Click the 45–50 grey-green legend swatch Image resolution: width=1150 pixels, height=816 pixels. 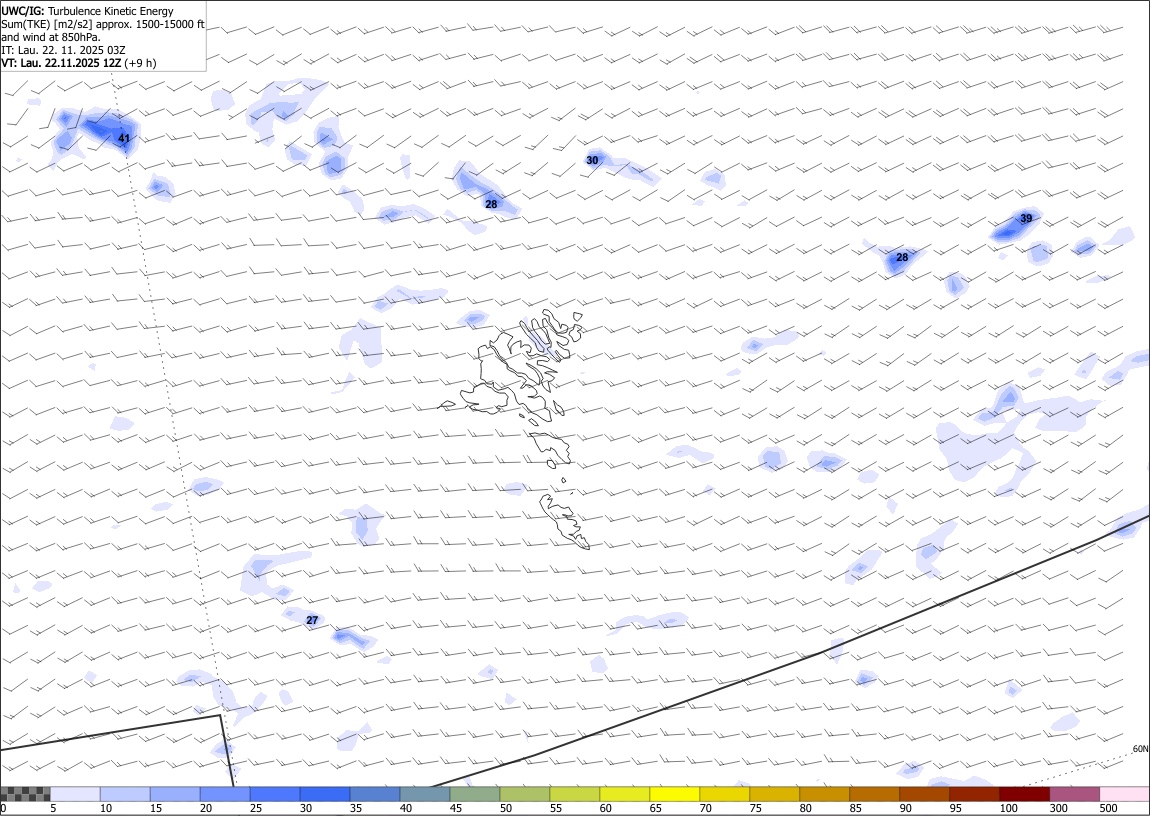coord(475,794)
